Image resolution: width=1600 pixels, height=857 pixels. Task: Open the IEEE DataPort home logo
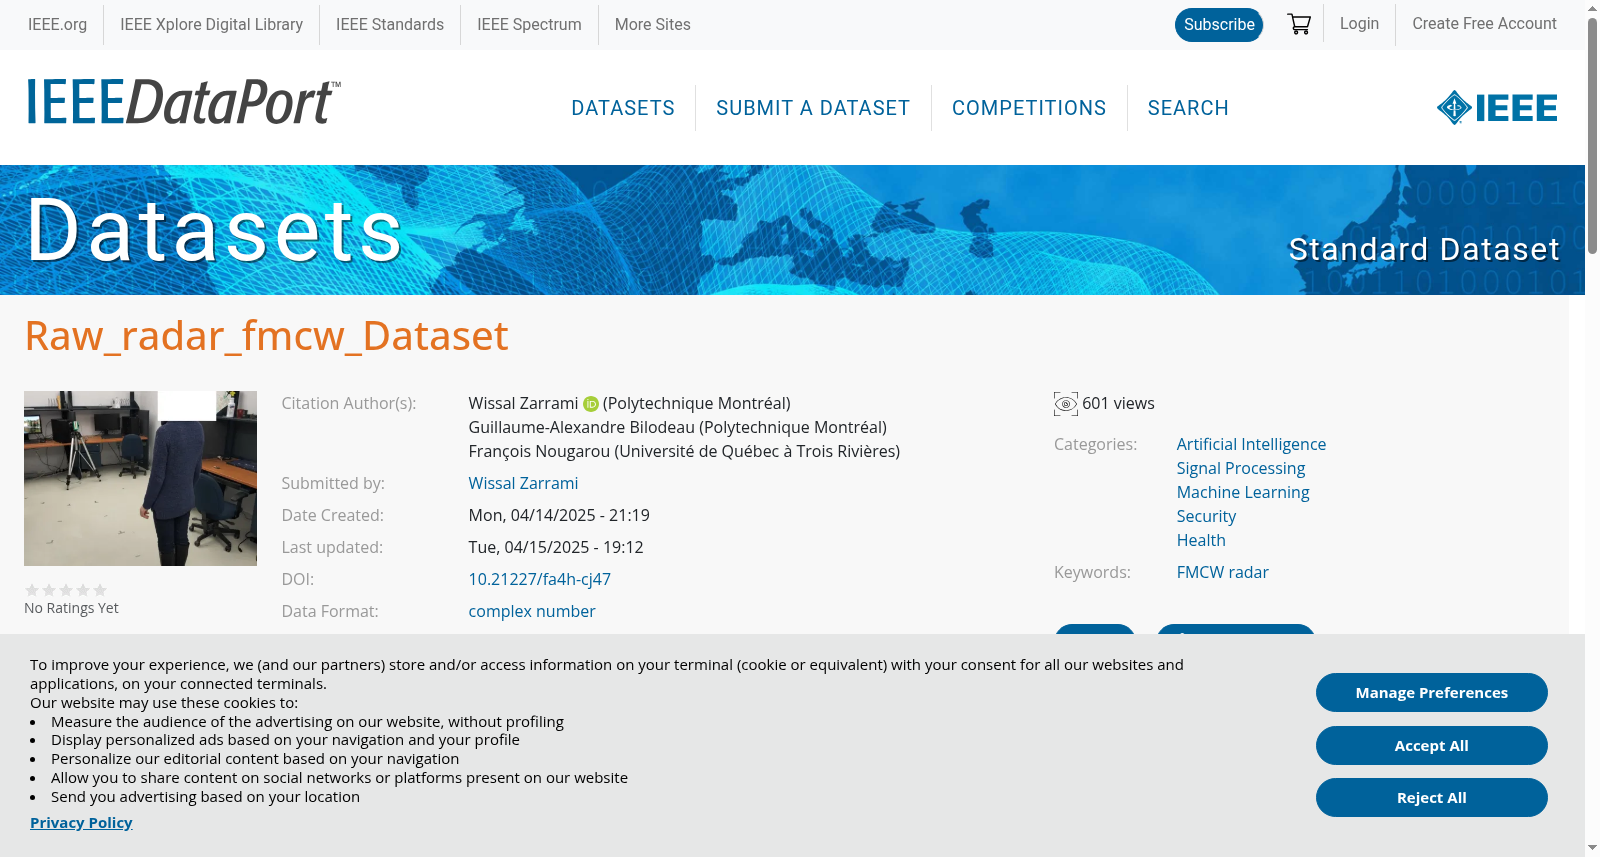(x=183, y=102)
